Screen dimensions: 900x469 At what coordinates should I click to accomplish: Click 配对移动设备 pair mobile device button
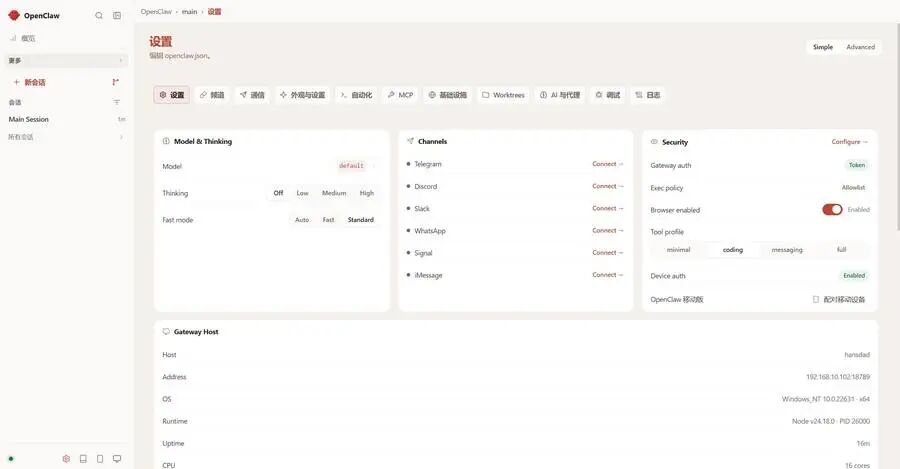(x=839, y=300)
